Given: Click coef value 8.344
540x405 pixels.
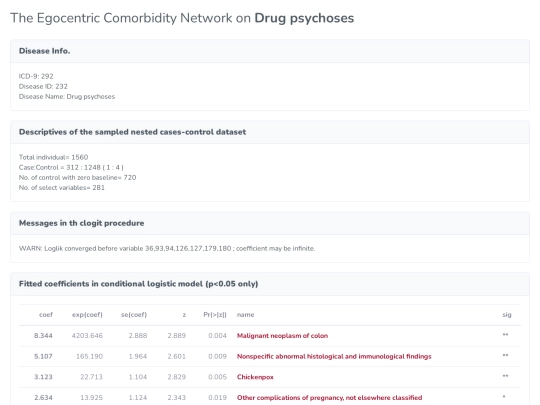Looking at the screenshot, I should pos(43,336).
